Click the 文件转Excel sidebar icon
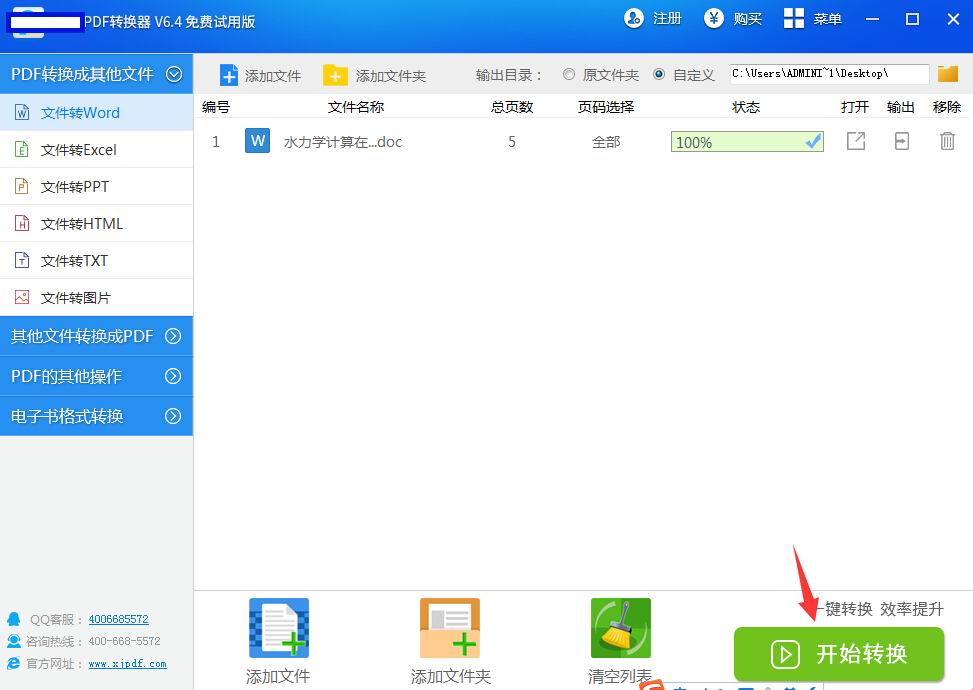 [x=22, y=150]
